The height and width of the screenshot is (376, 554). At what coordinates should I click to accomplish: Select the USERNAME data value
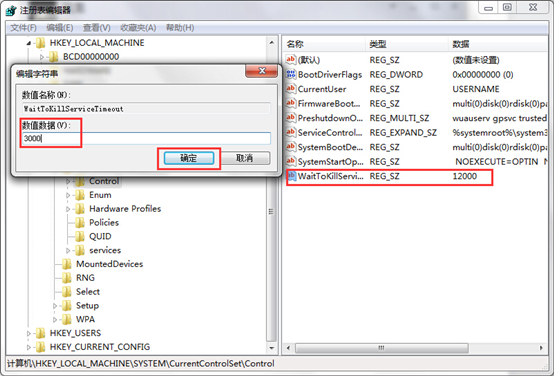point(476,89)
